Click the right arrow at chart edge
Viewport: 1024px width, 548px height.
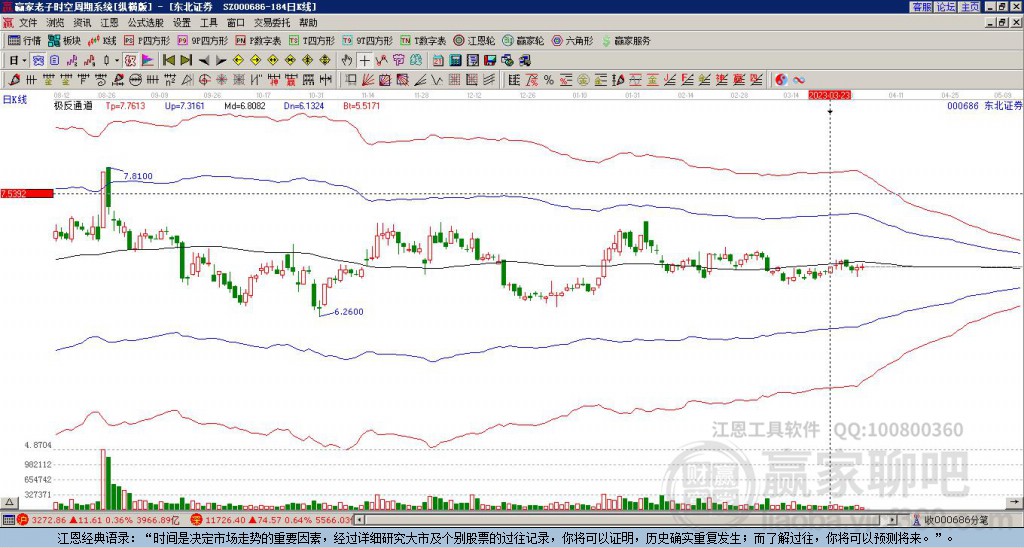pos(1016,502)
